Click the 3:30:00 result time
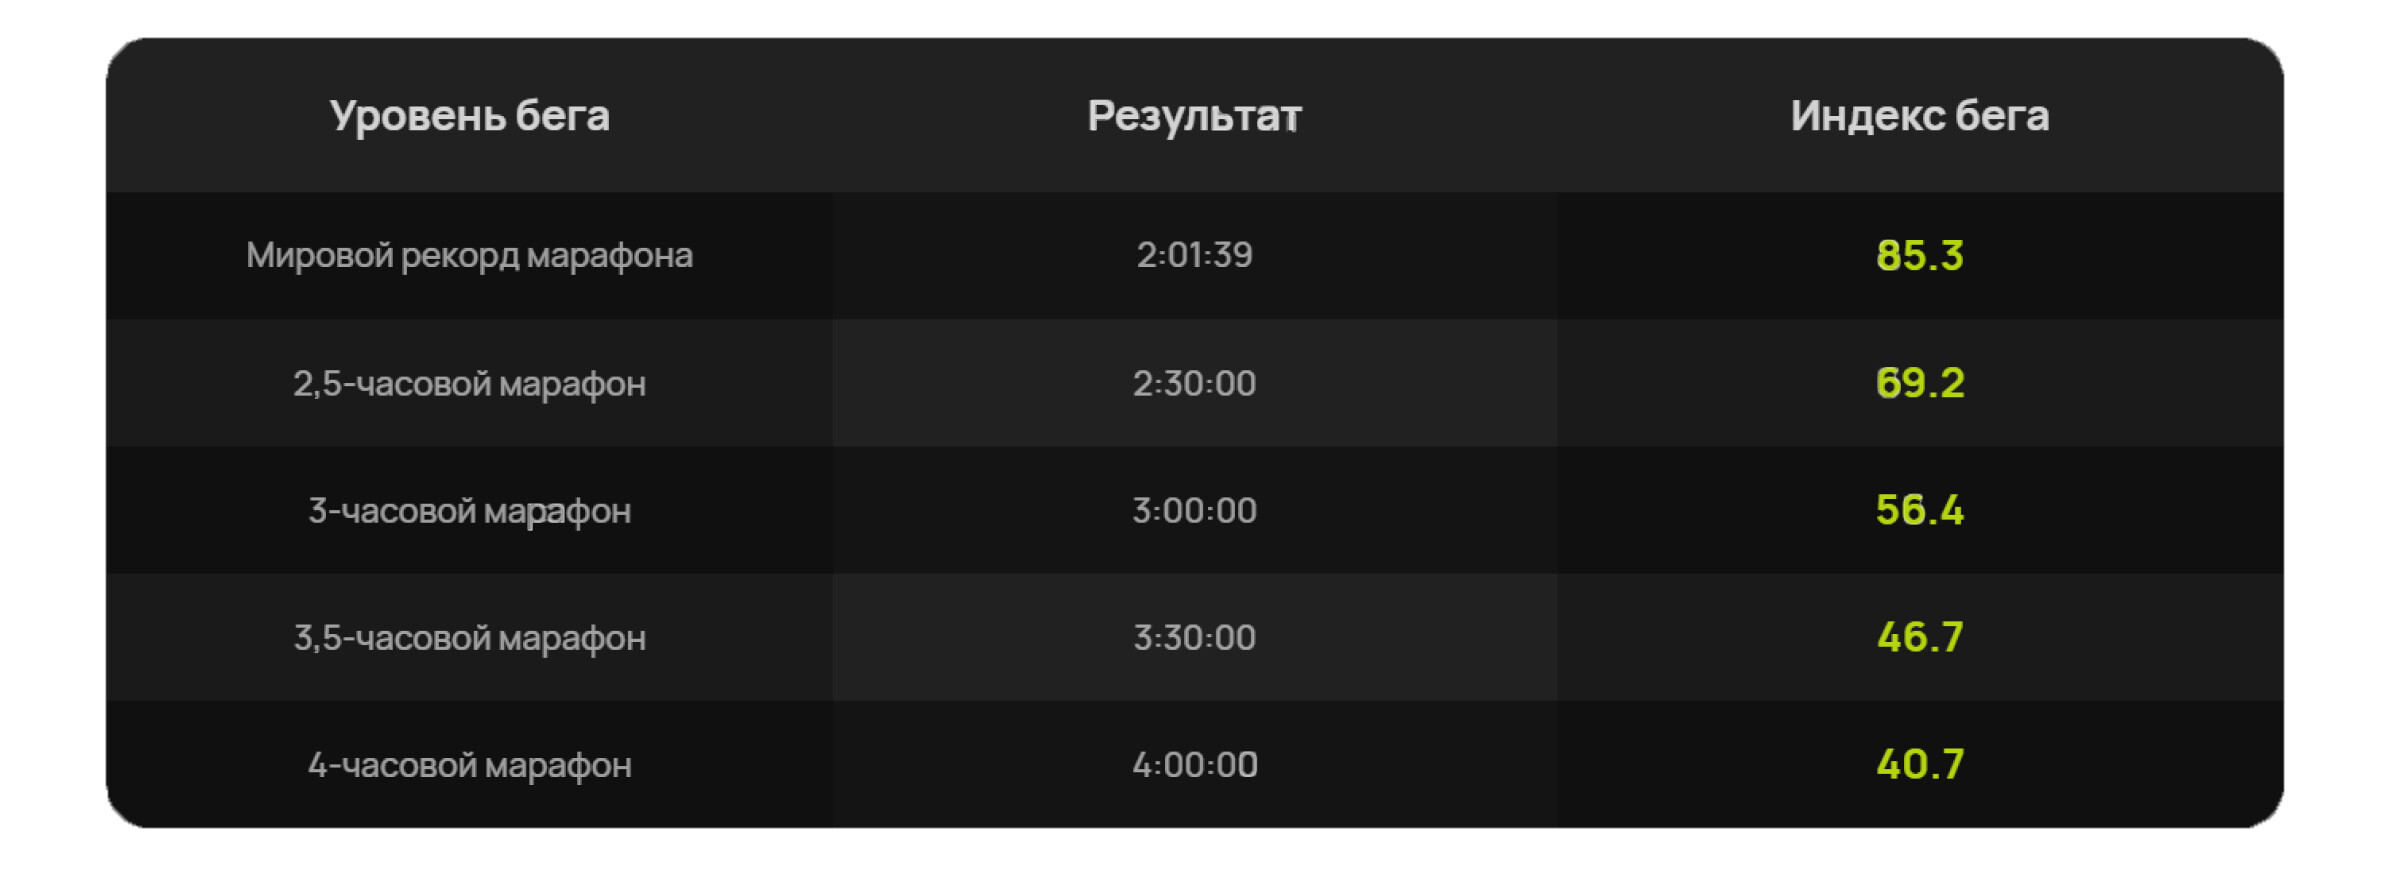The image size is (2400, 874). pos(1194,638)
